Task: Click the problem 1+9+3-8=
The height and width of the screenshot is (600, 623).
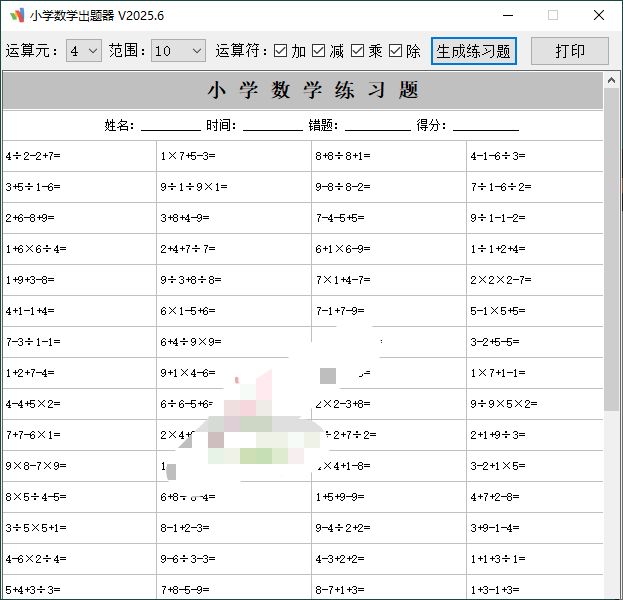Action: click(x=30, y=280)
